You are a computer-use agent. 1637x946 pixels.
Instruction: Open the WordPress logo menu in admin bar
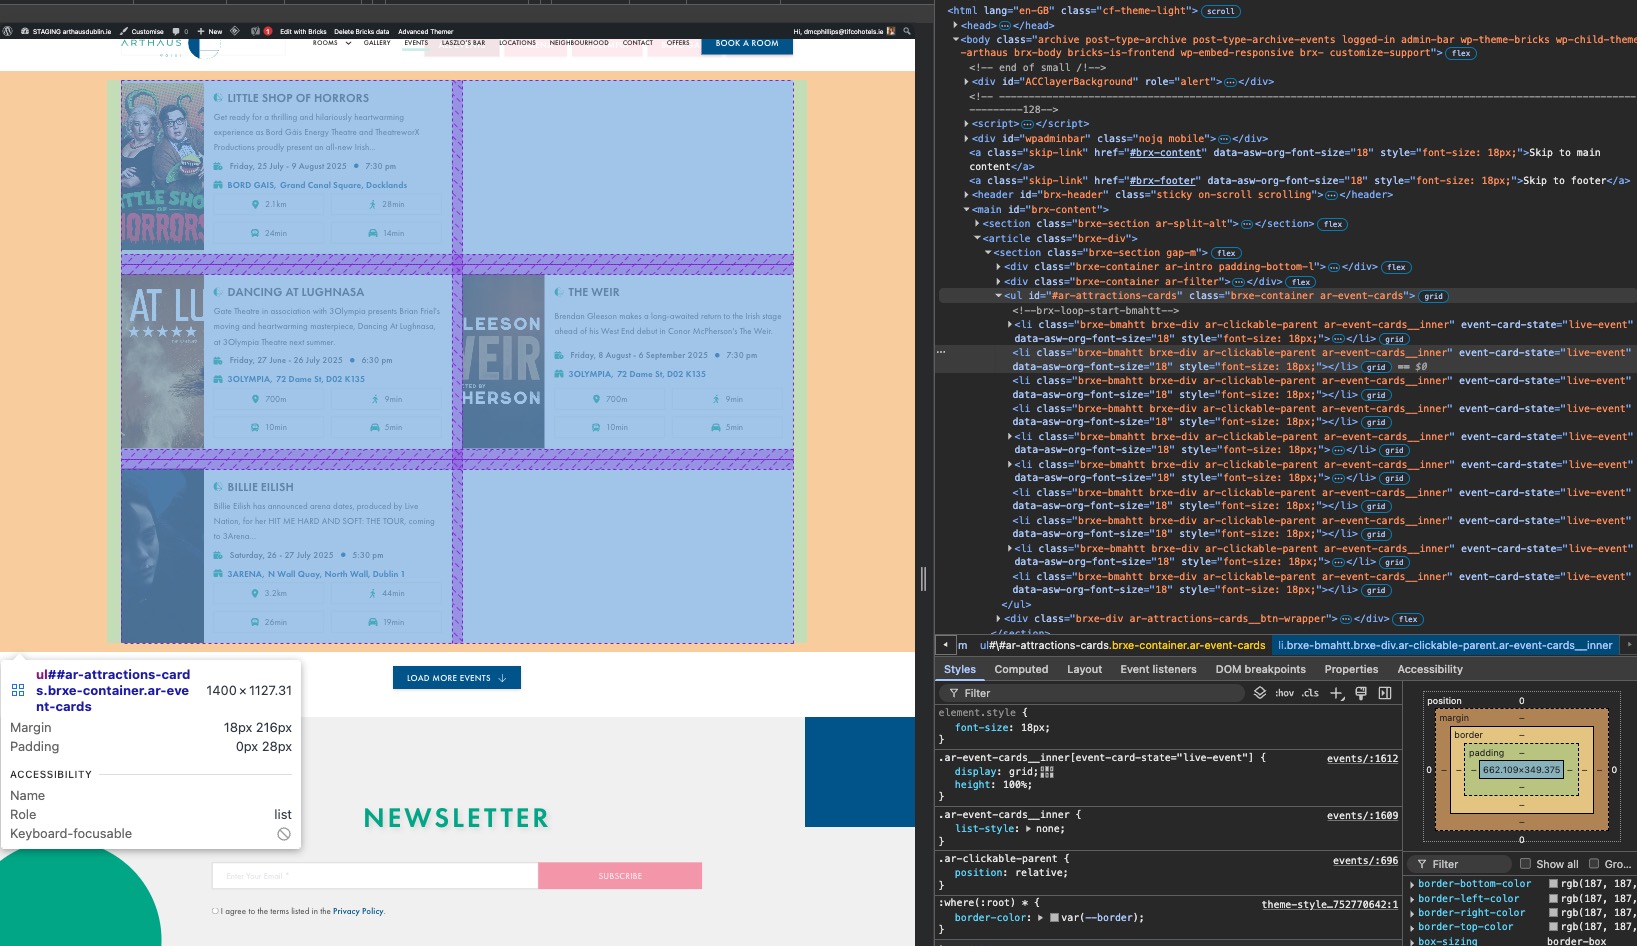[x=7, y=31]
